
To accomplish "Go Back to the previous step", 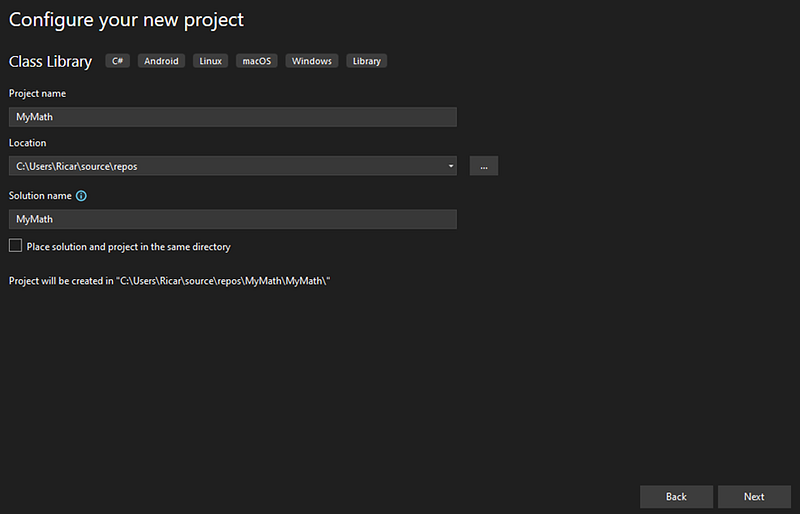I will click(x=677, y=497).
